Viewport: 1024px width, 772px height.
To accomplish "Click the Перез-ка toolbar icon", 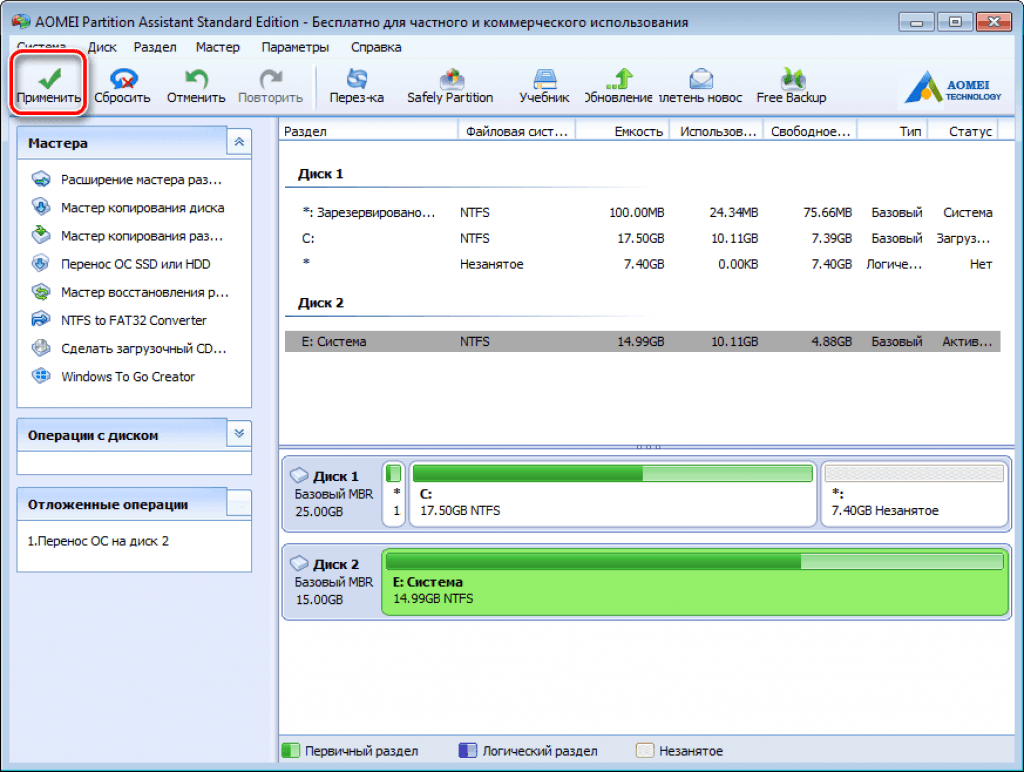I will [357, 79].
